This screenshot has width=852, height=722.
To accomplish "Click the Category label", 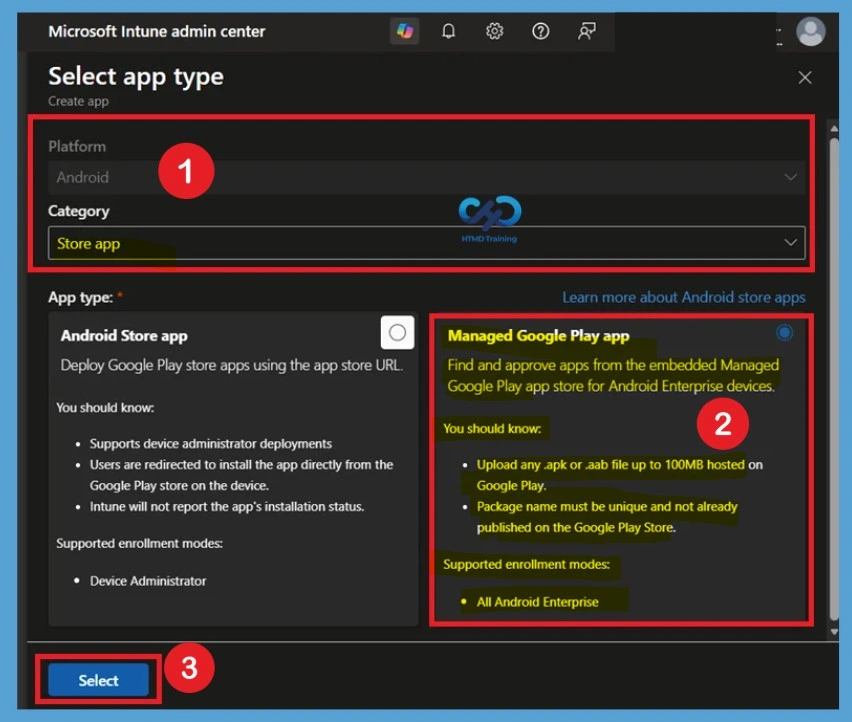I will (x=79, y=211).
